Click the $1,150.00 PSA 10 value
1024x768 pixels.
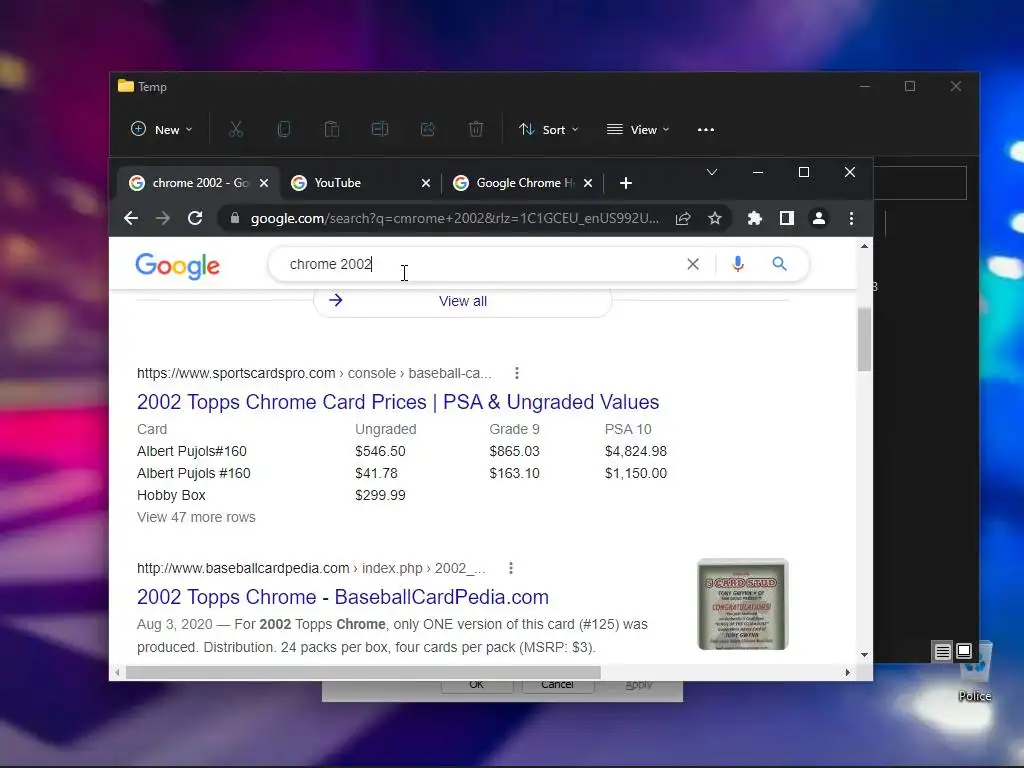635,473
